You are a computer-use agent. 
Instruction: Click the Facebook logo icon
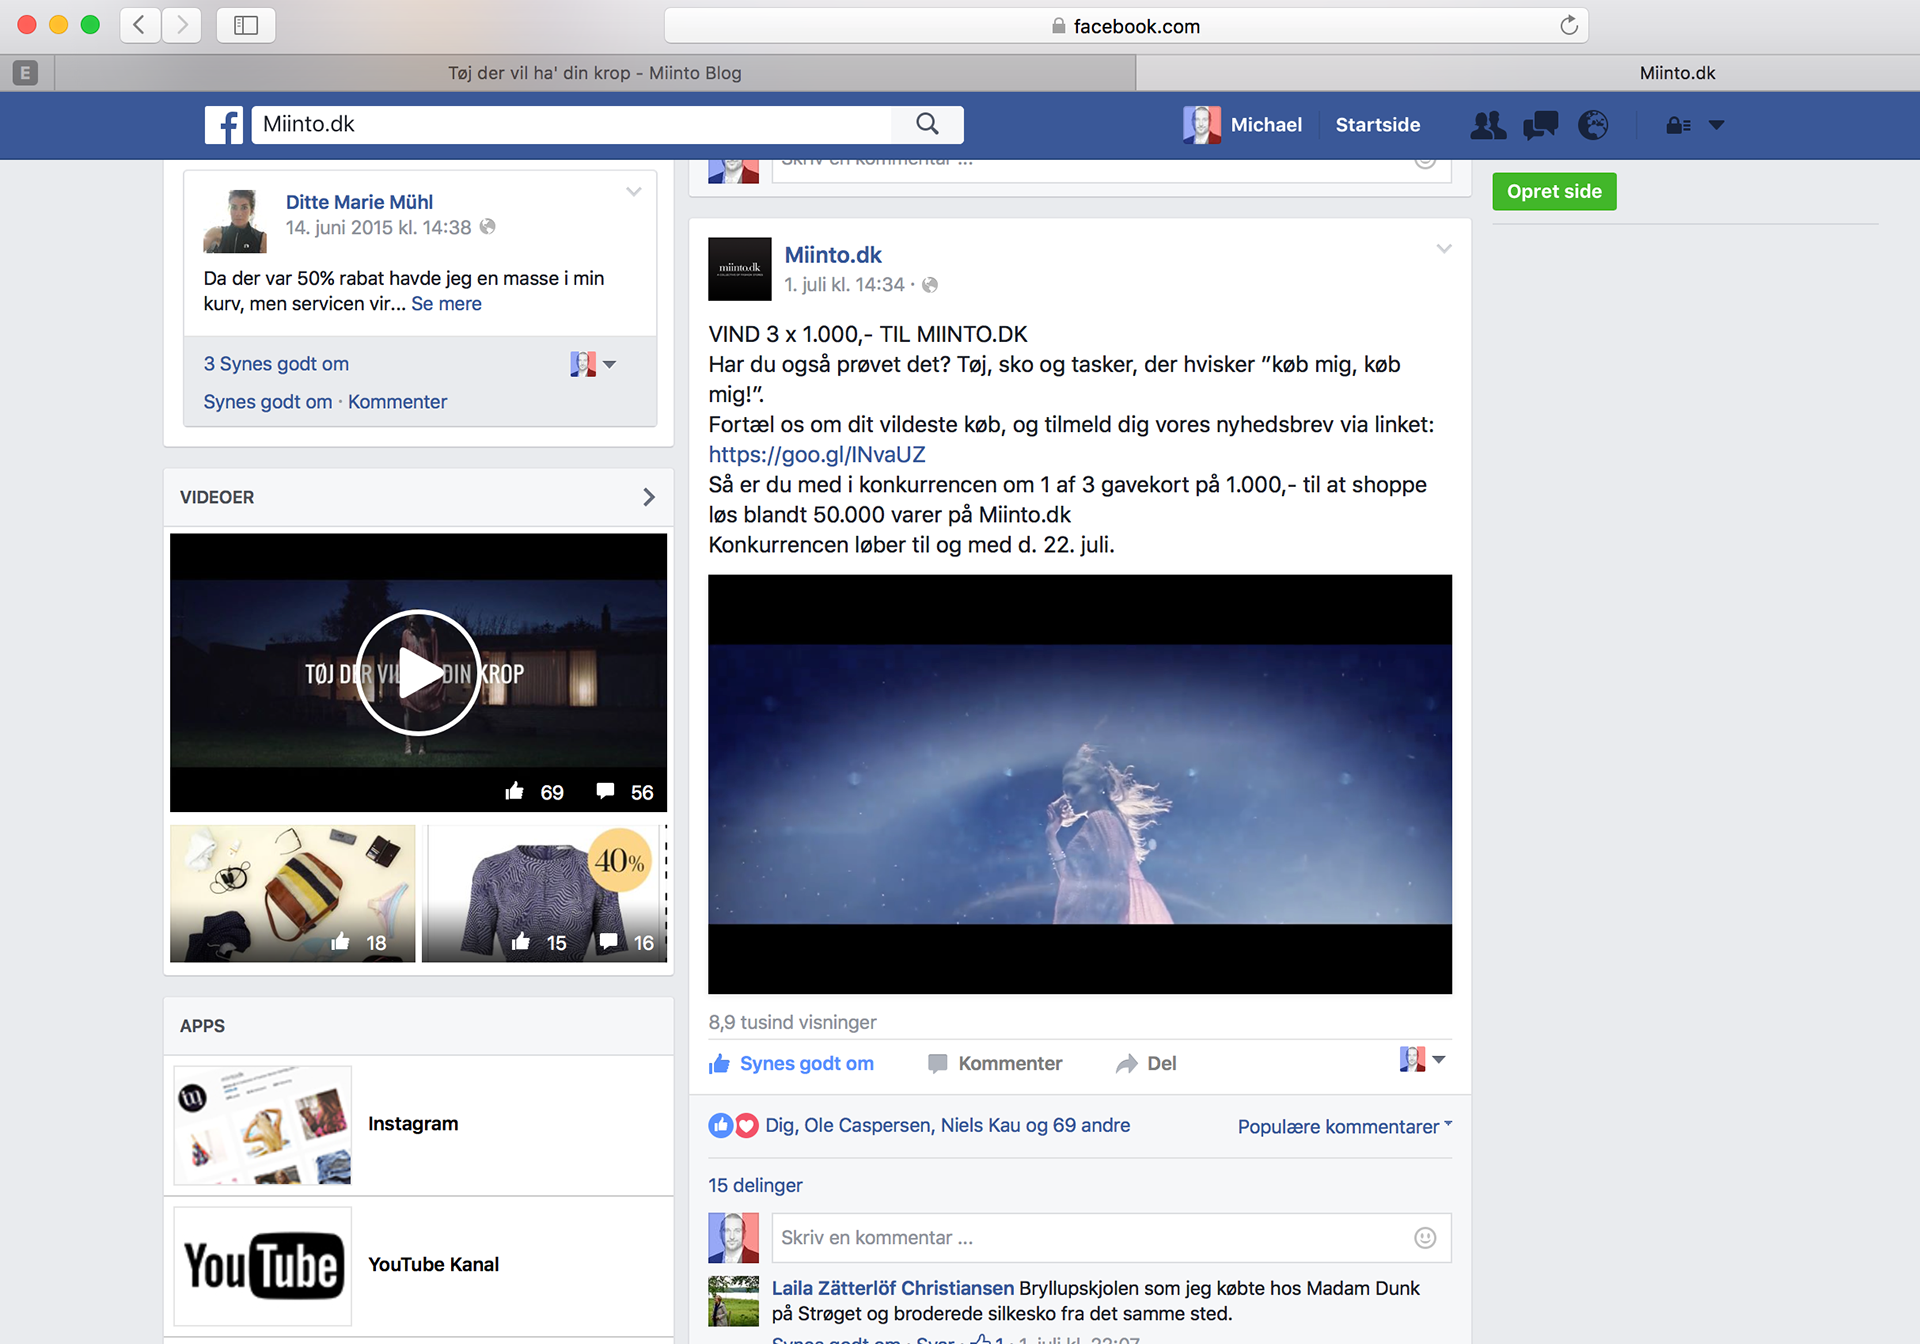[224, 125]
